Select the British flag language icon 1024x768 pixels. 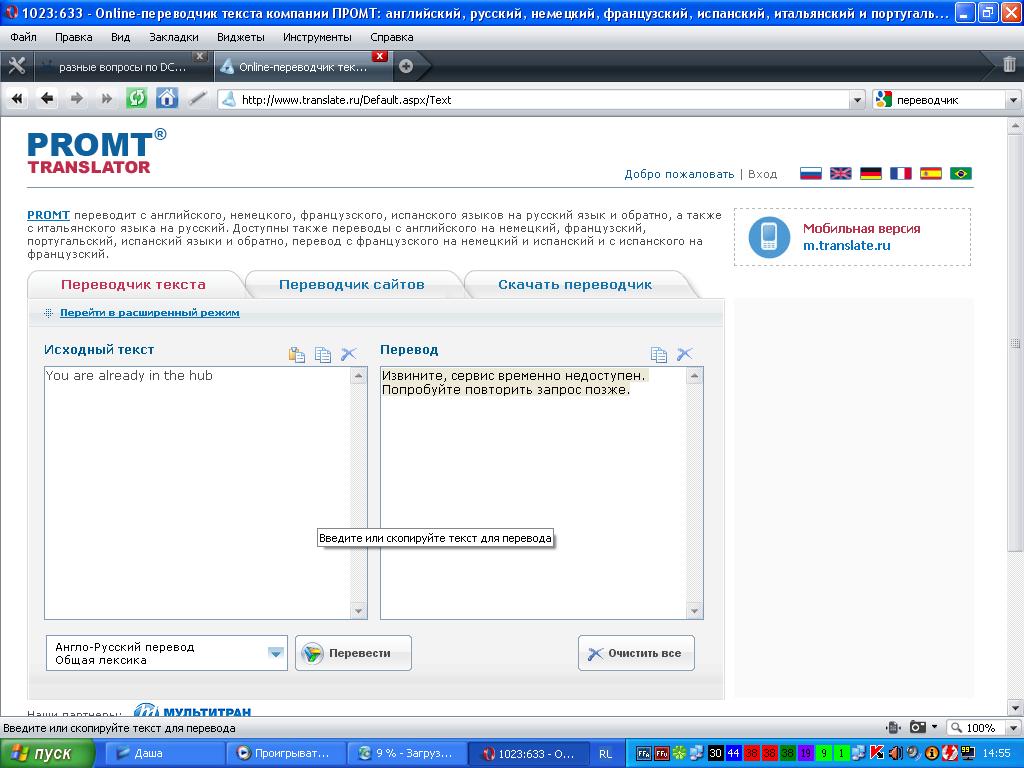point(841,173)
